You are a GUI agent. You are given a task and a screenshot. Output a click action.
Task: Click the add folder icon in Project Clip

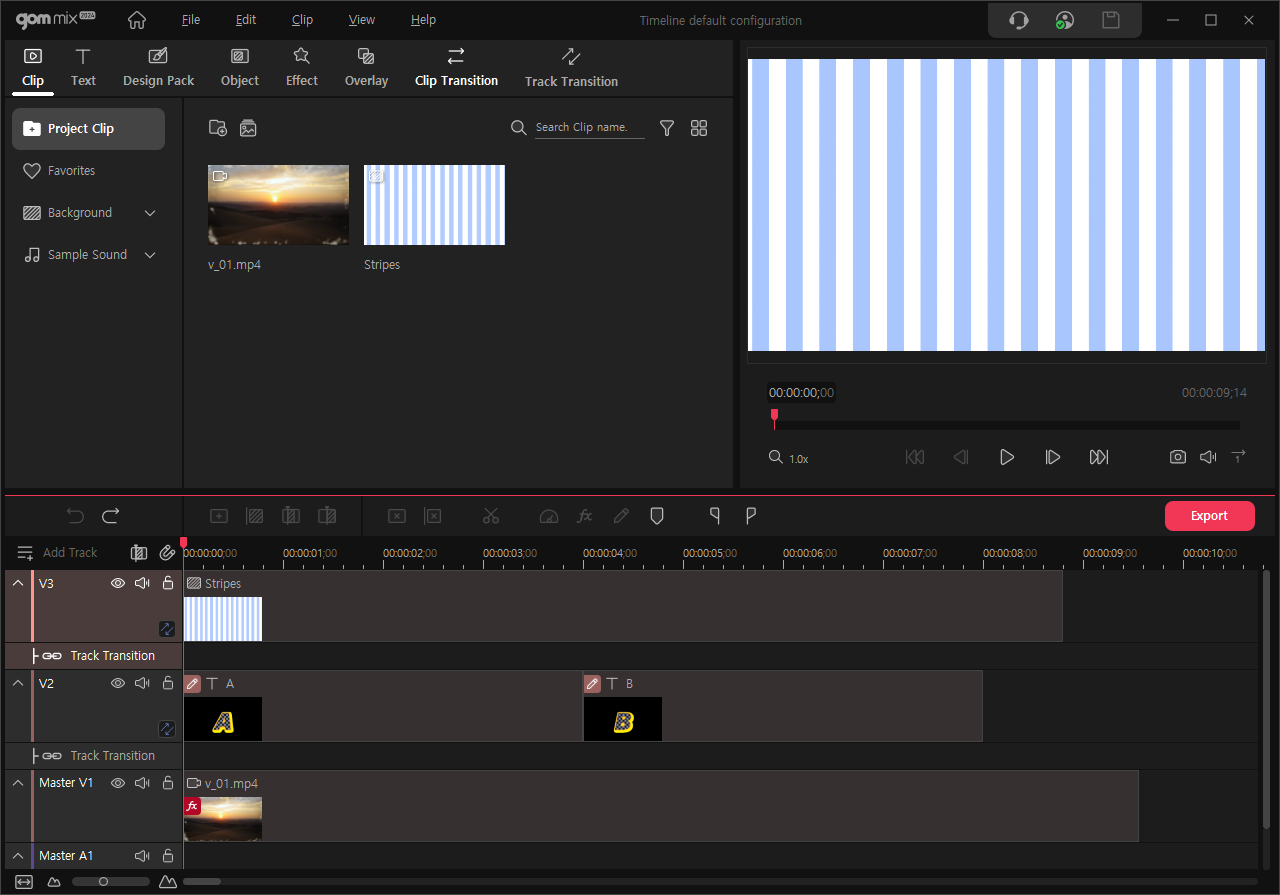[x=217, y=128]
